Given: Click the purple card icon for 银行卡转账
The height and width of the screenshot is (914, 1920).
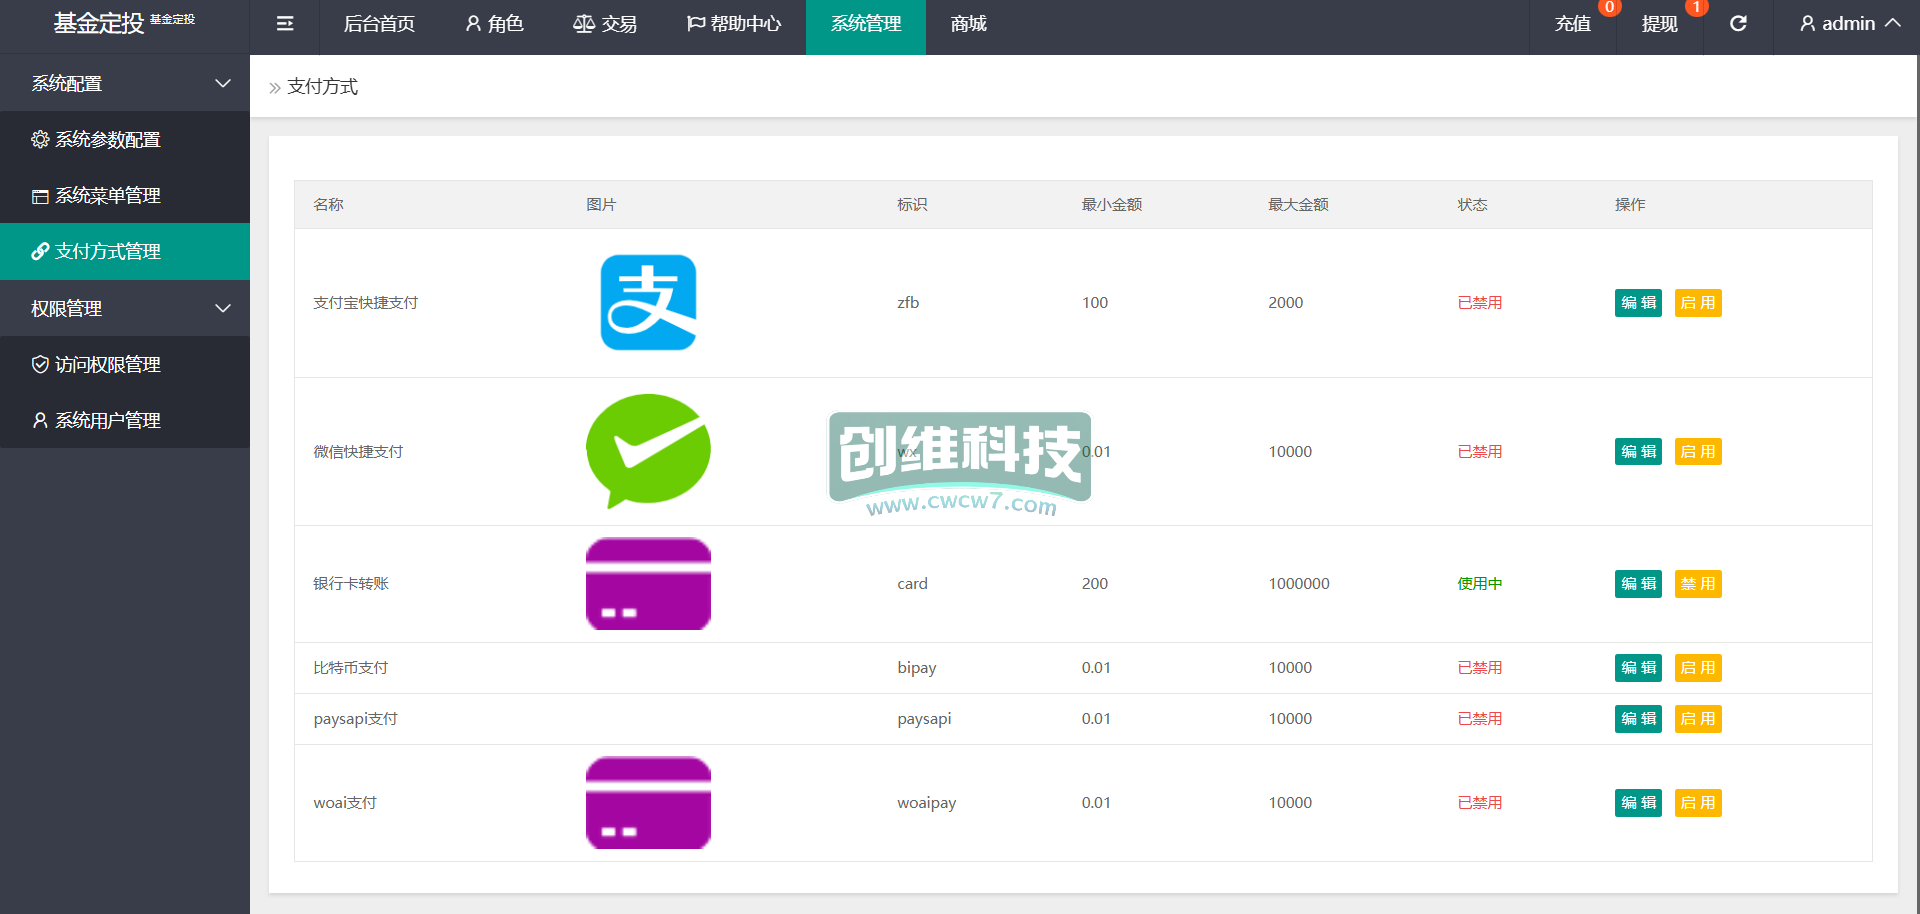Looking at the screenshot, I should coord(648,584).
